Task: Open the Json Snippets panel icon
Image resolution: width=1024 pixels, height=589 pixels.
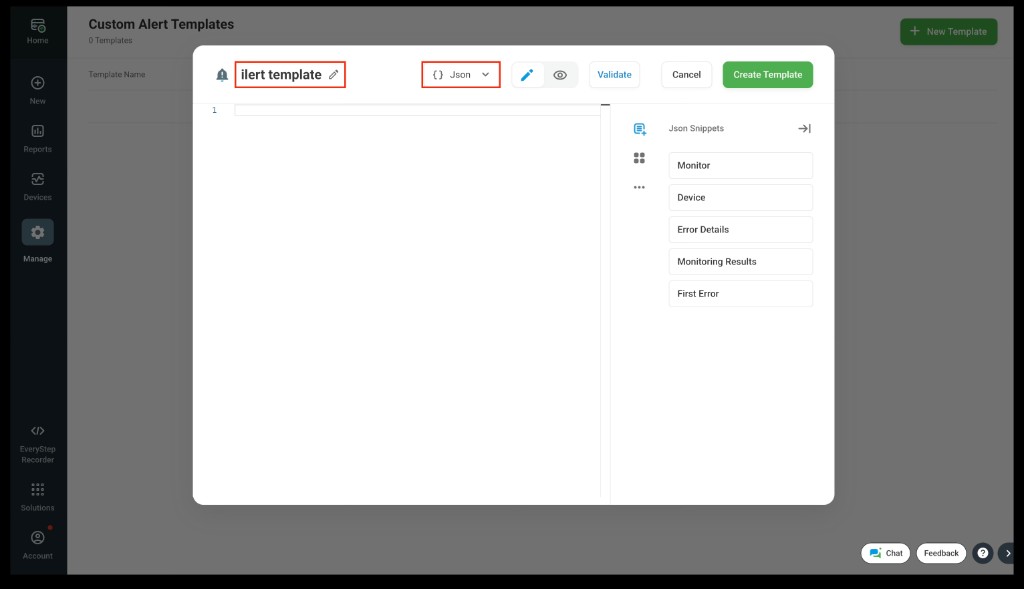Action: coord(640,129)
